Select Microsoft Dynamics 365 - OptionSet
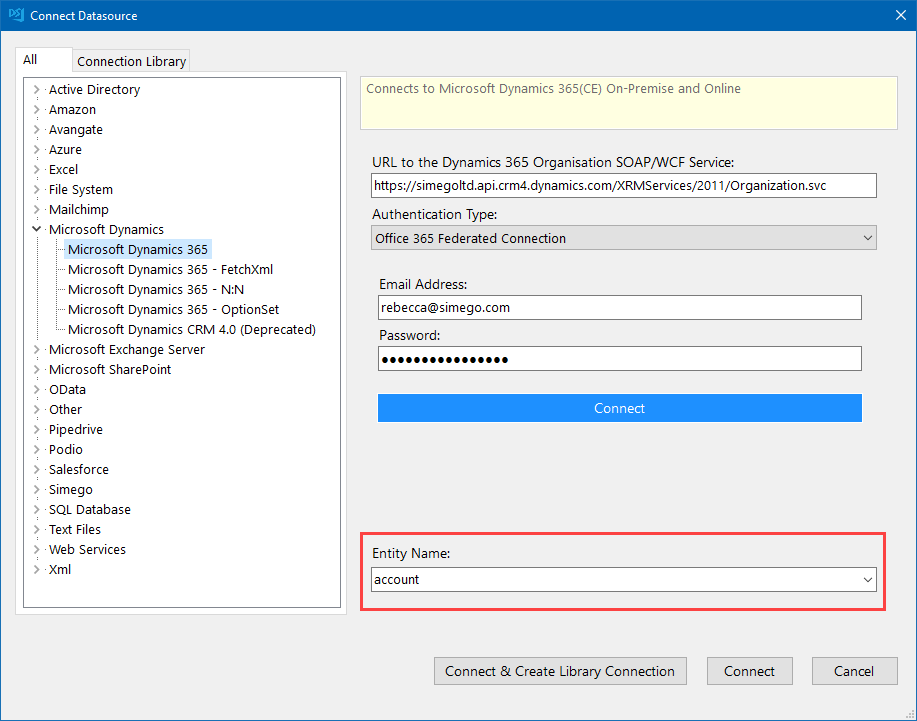 coord(173,309)
